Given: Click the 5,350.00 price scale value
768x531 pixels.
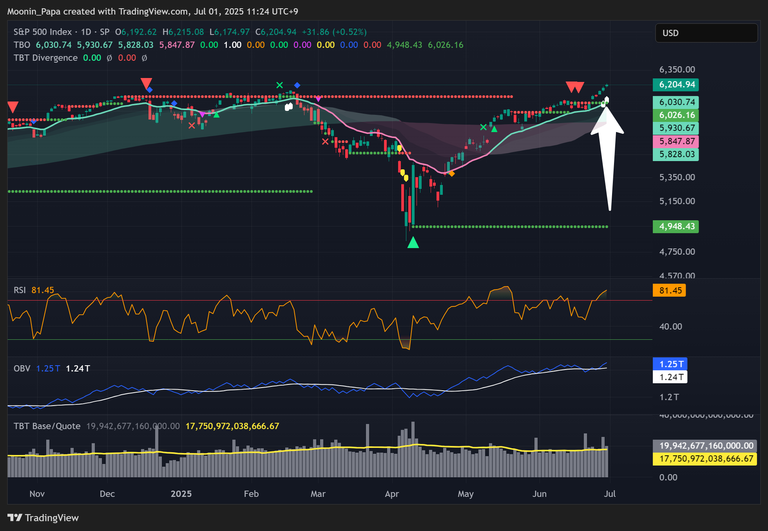Looking at the screenshot, I should [677, 177].
